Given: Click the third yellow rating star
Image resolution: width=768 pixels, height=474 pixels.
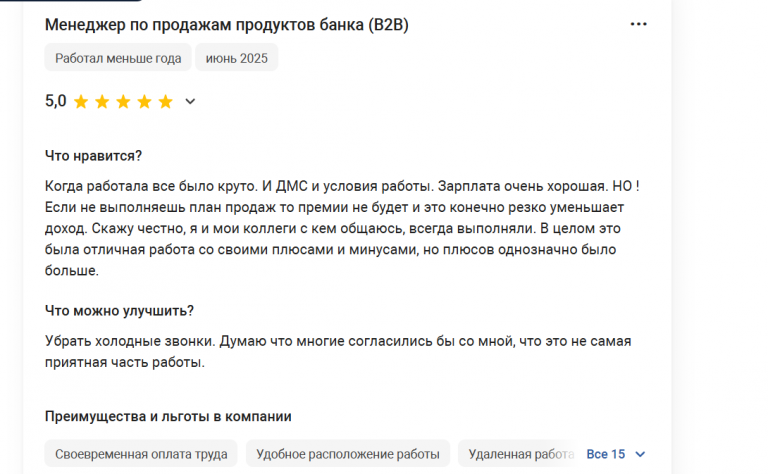Looking at the screenshot, I should click(x=123, y=102).
